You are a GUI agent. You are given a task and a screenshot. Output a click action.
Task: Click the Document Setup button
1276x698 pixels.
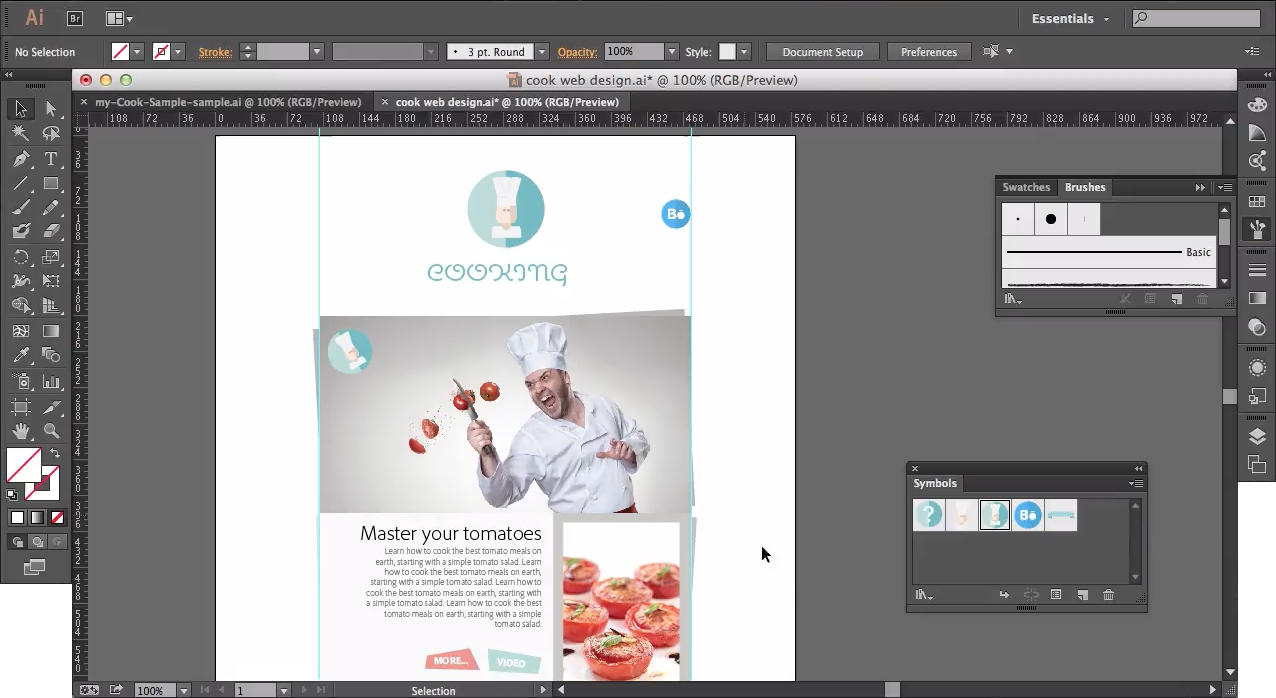pyautogui.click(x=822, y=52)
